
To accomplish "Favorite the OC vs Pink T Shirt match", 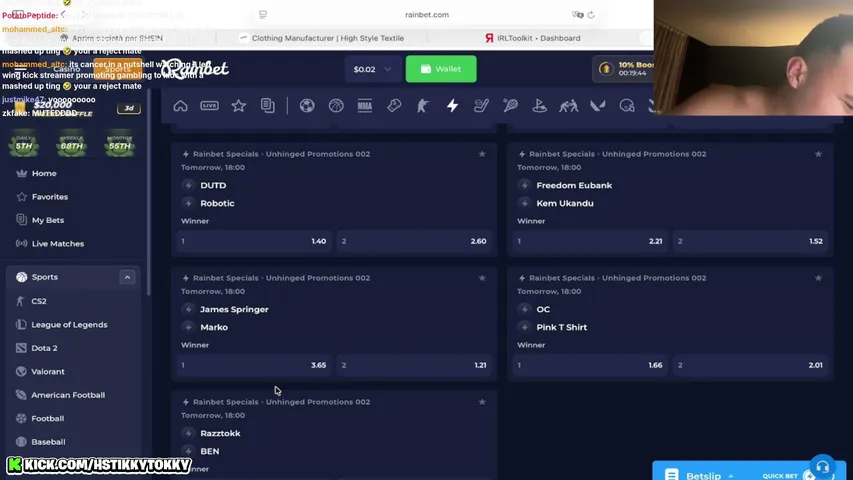I will tap(818, 278).
